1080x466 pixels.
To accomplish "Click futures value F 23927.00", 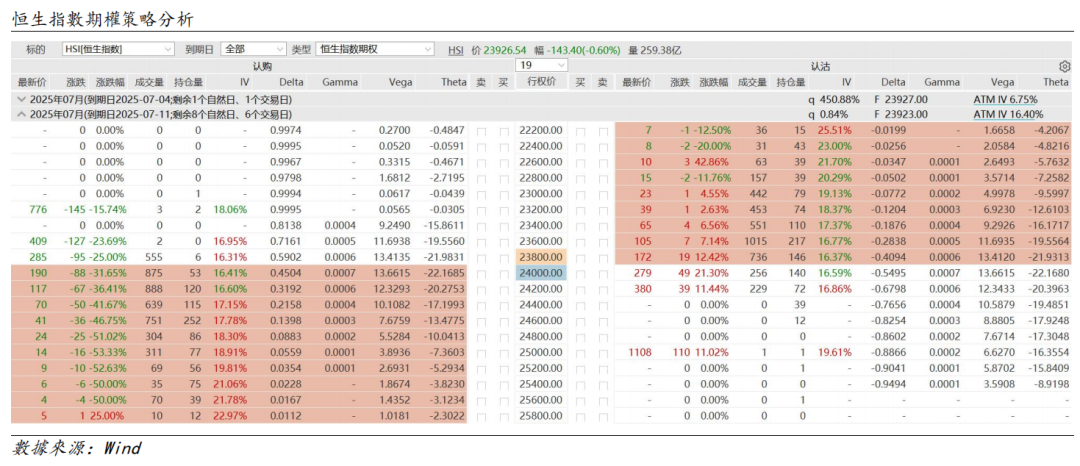I will pyautogui.click(x=900, y=99).
